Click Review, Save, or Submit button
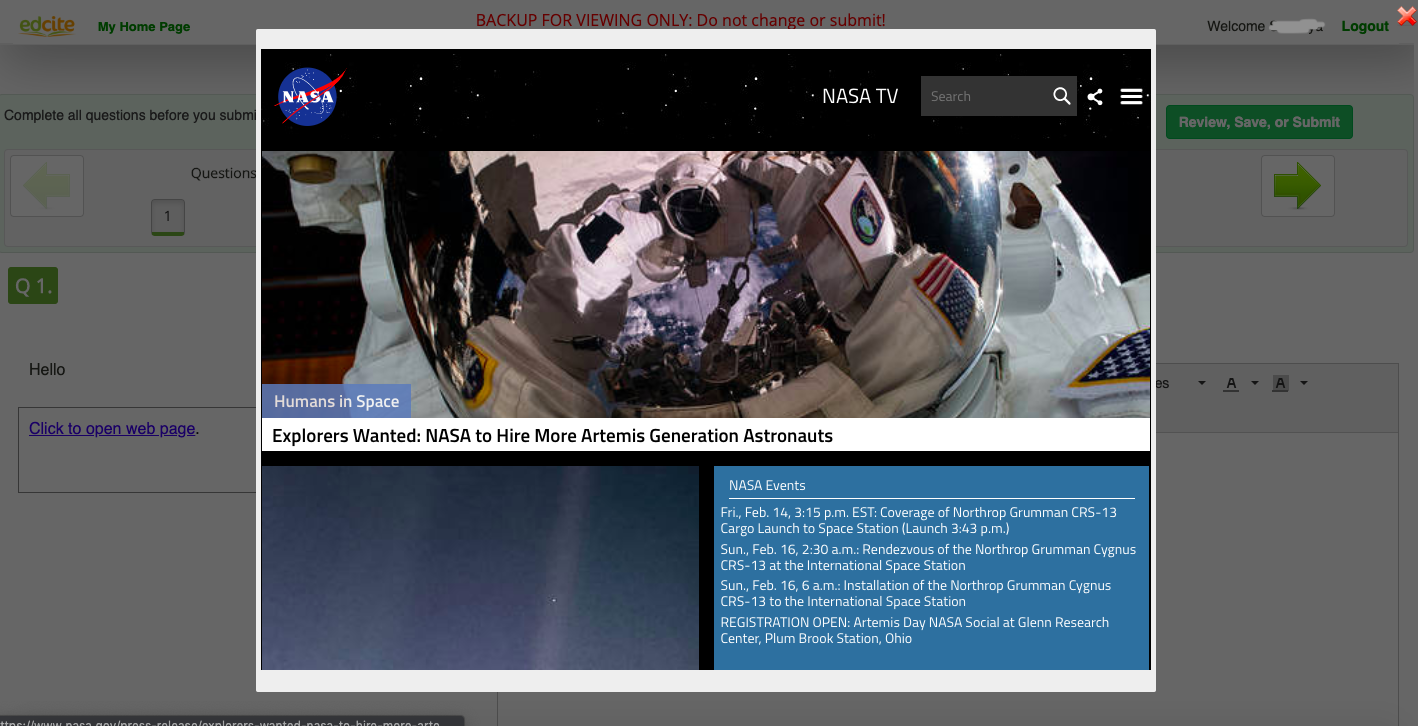1418x726 pixels. (1259, 122)
